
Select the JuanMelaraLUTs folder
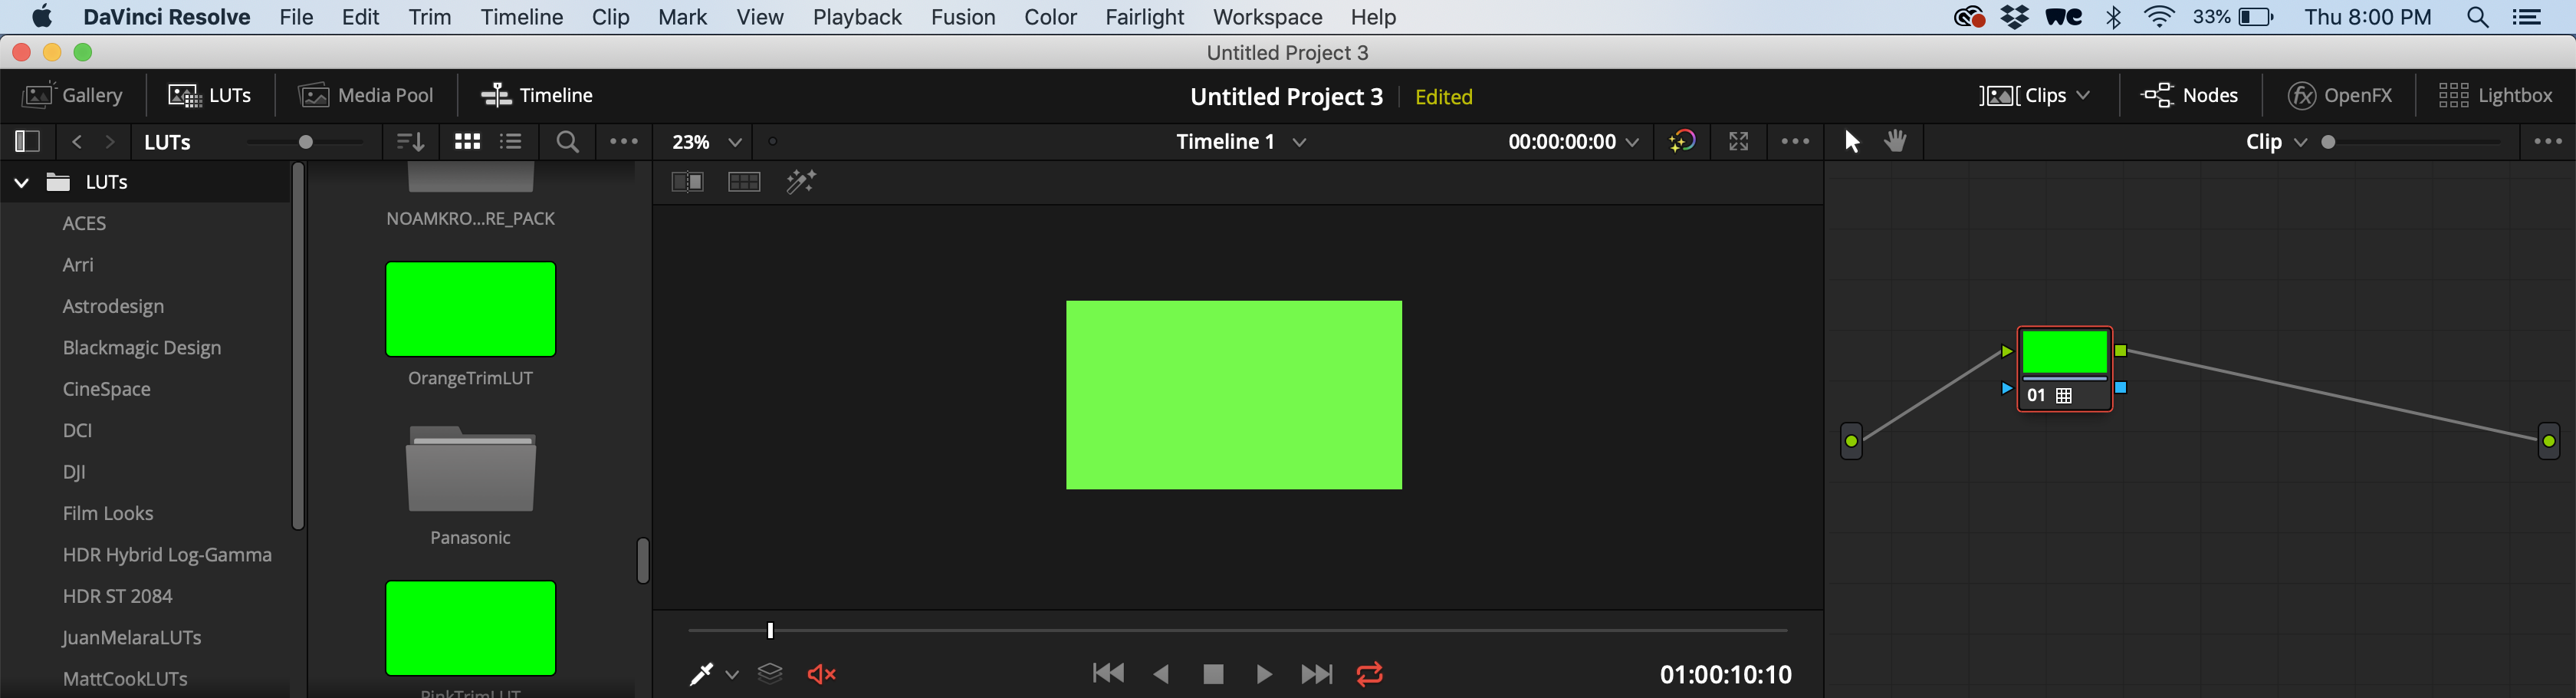[x=132, y=637]
